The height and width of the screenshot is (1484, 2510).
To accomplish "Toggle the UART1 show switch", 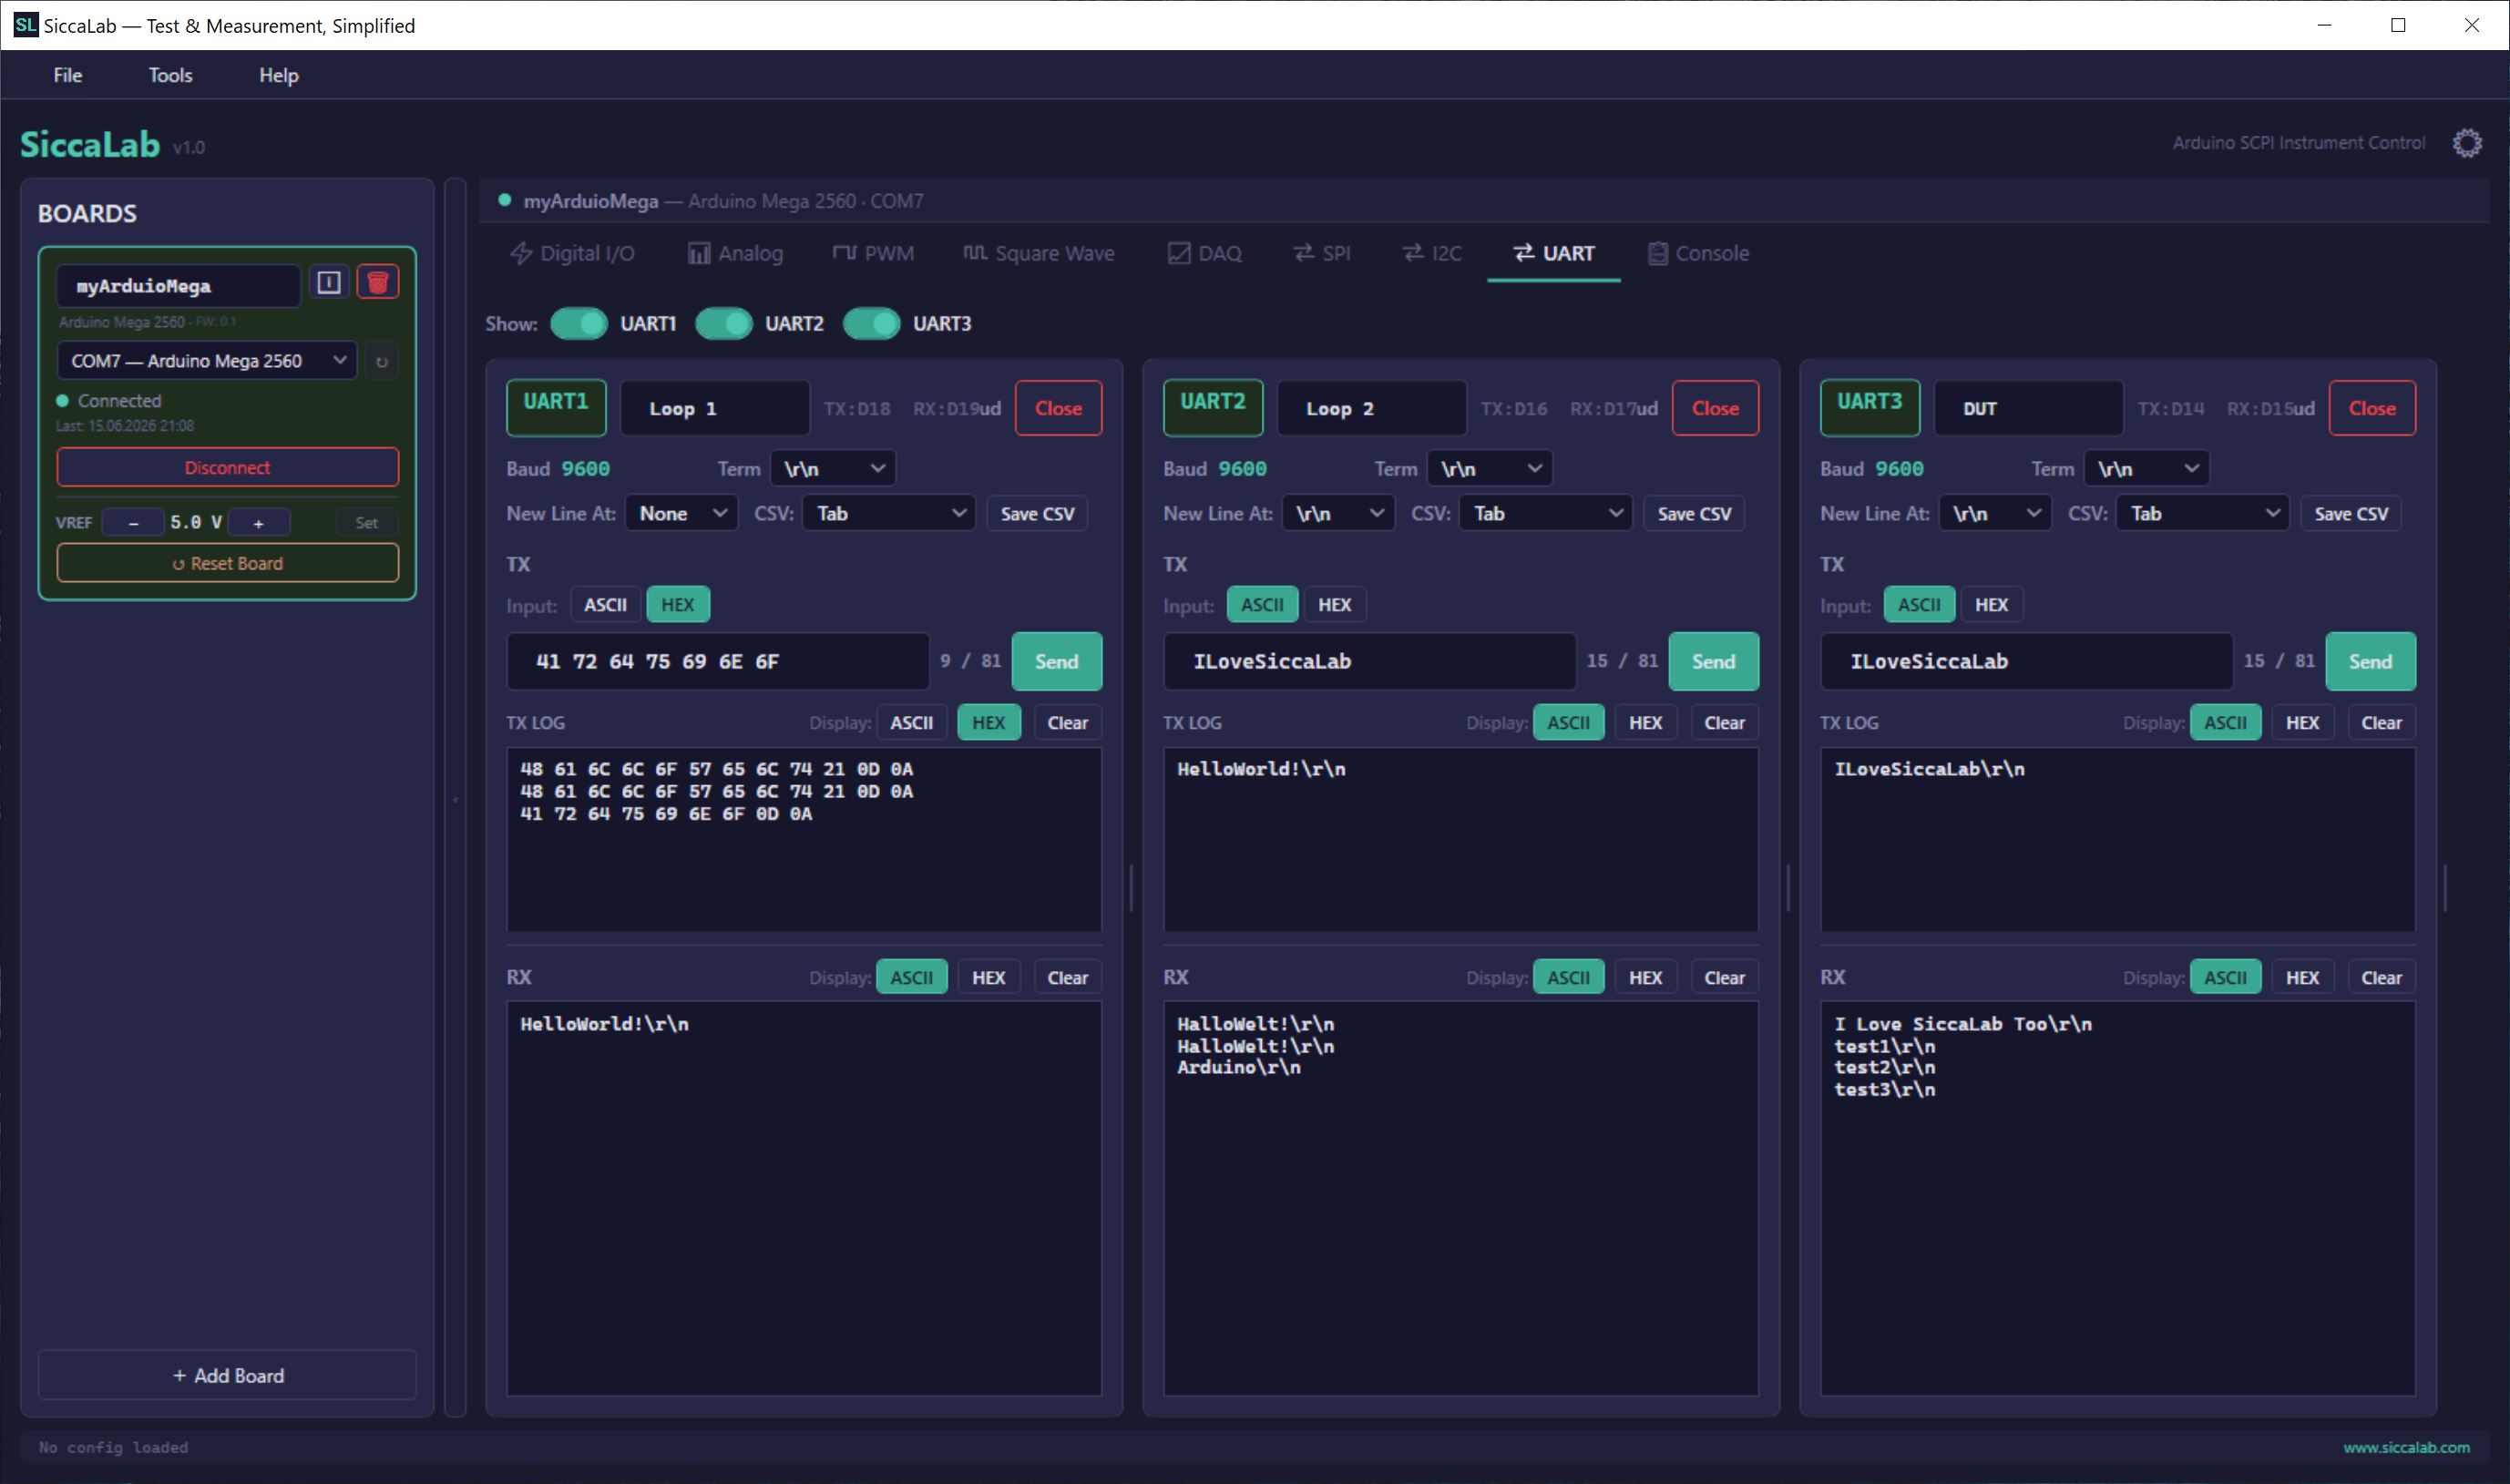I will [579, 324].
